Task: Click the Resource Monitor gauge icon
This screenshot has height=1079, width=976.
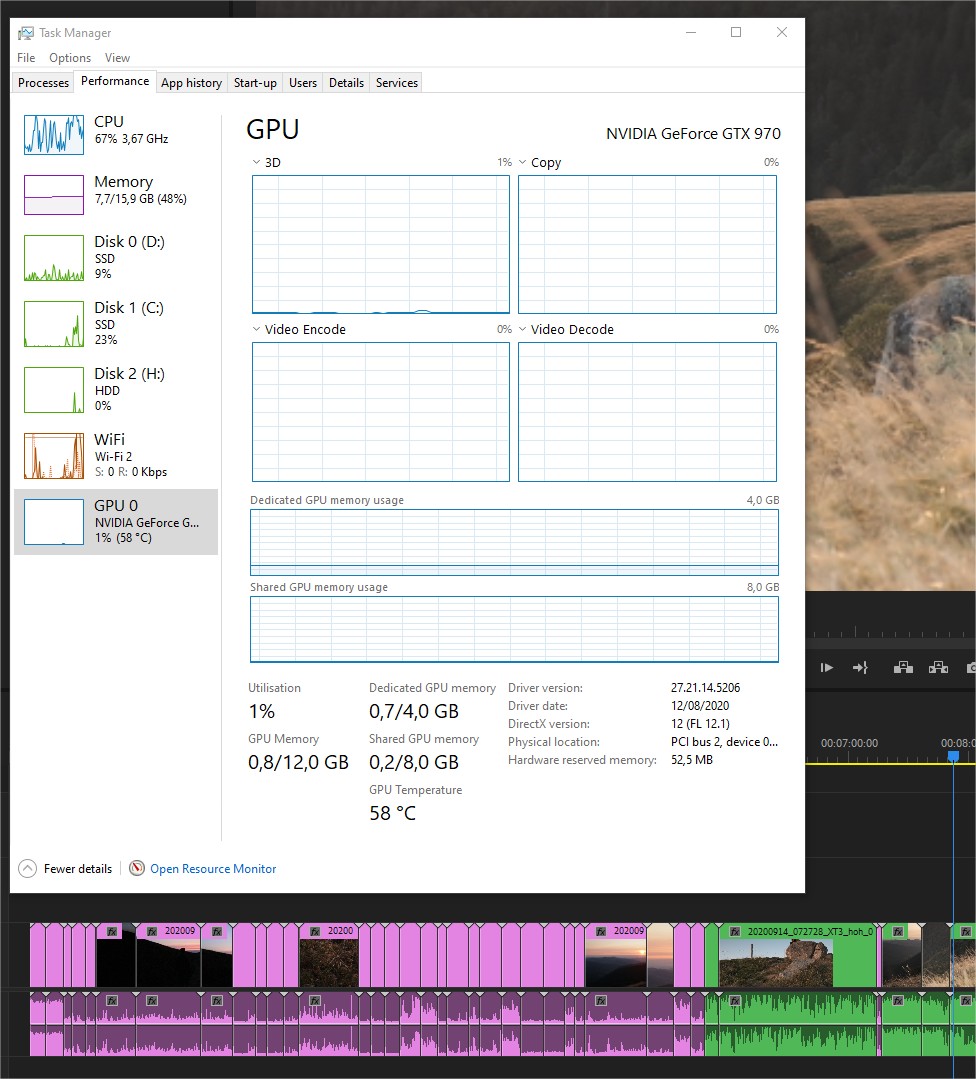Action: [x=137, y=868]
